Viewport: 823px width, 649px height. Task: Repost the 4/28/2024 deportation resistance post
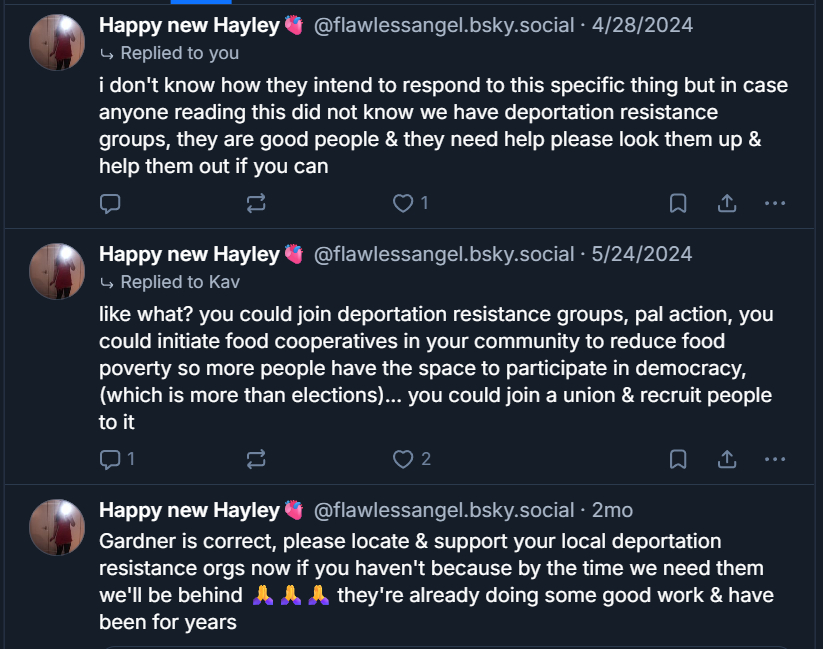pos(256,203)
